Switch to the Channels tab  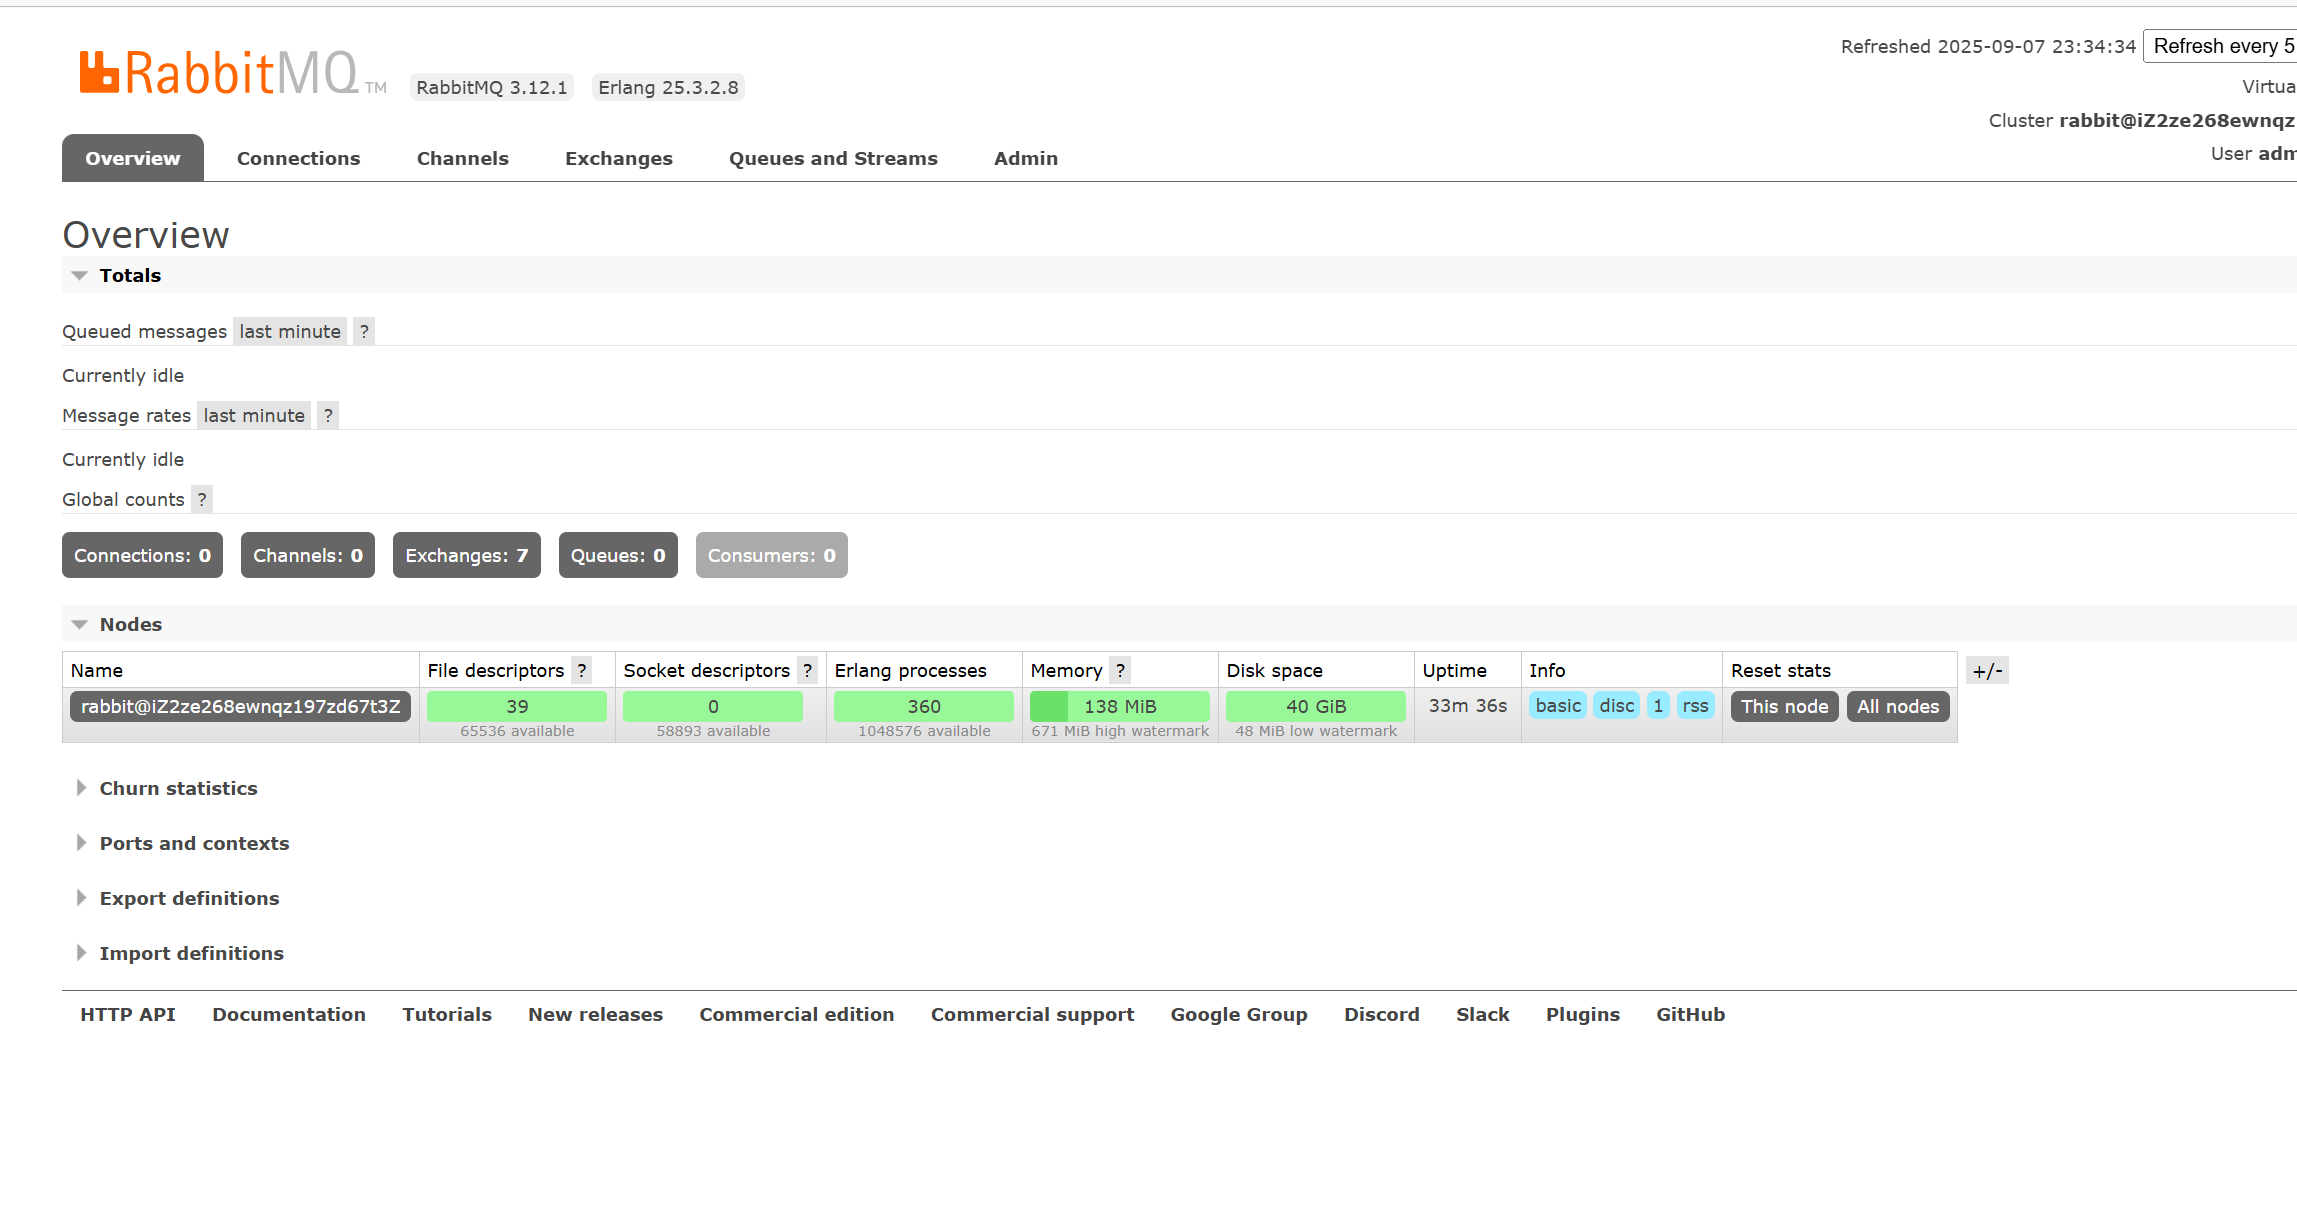(463, 158)
